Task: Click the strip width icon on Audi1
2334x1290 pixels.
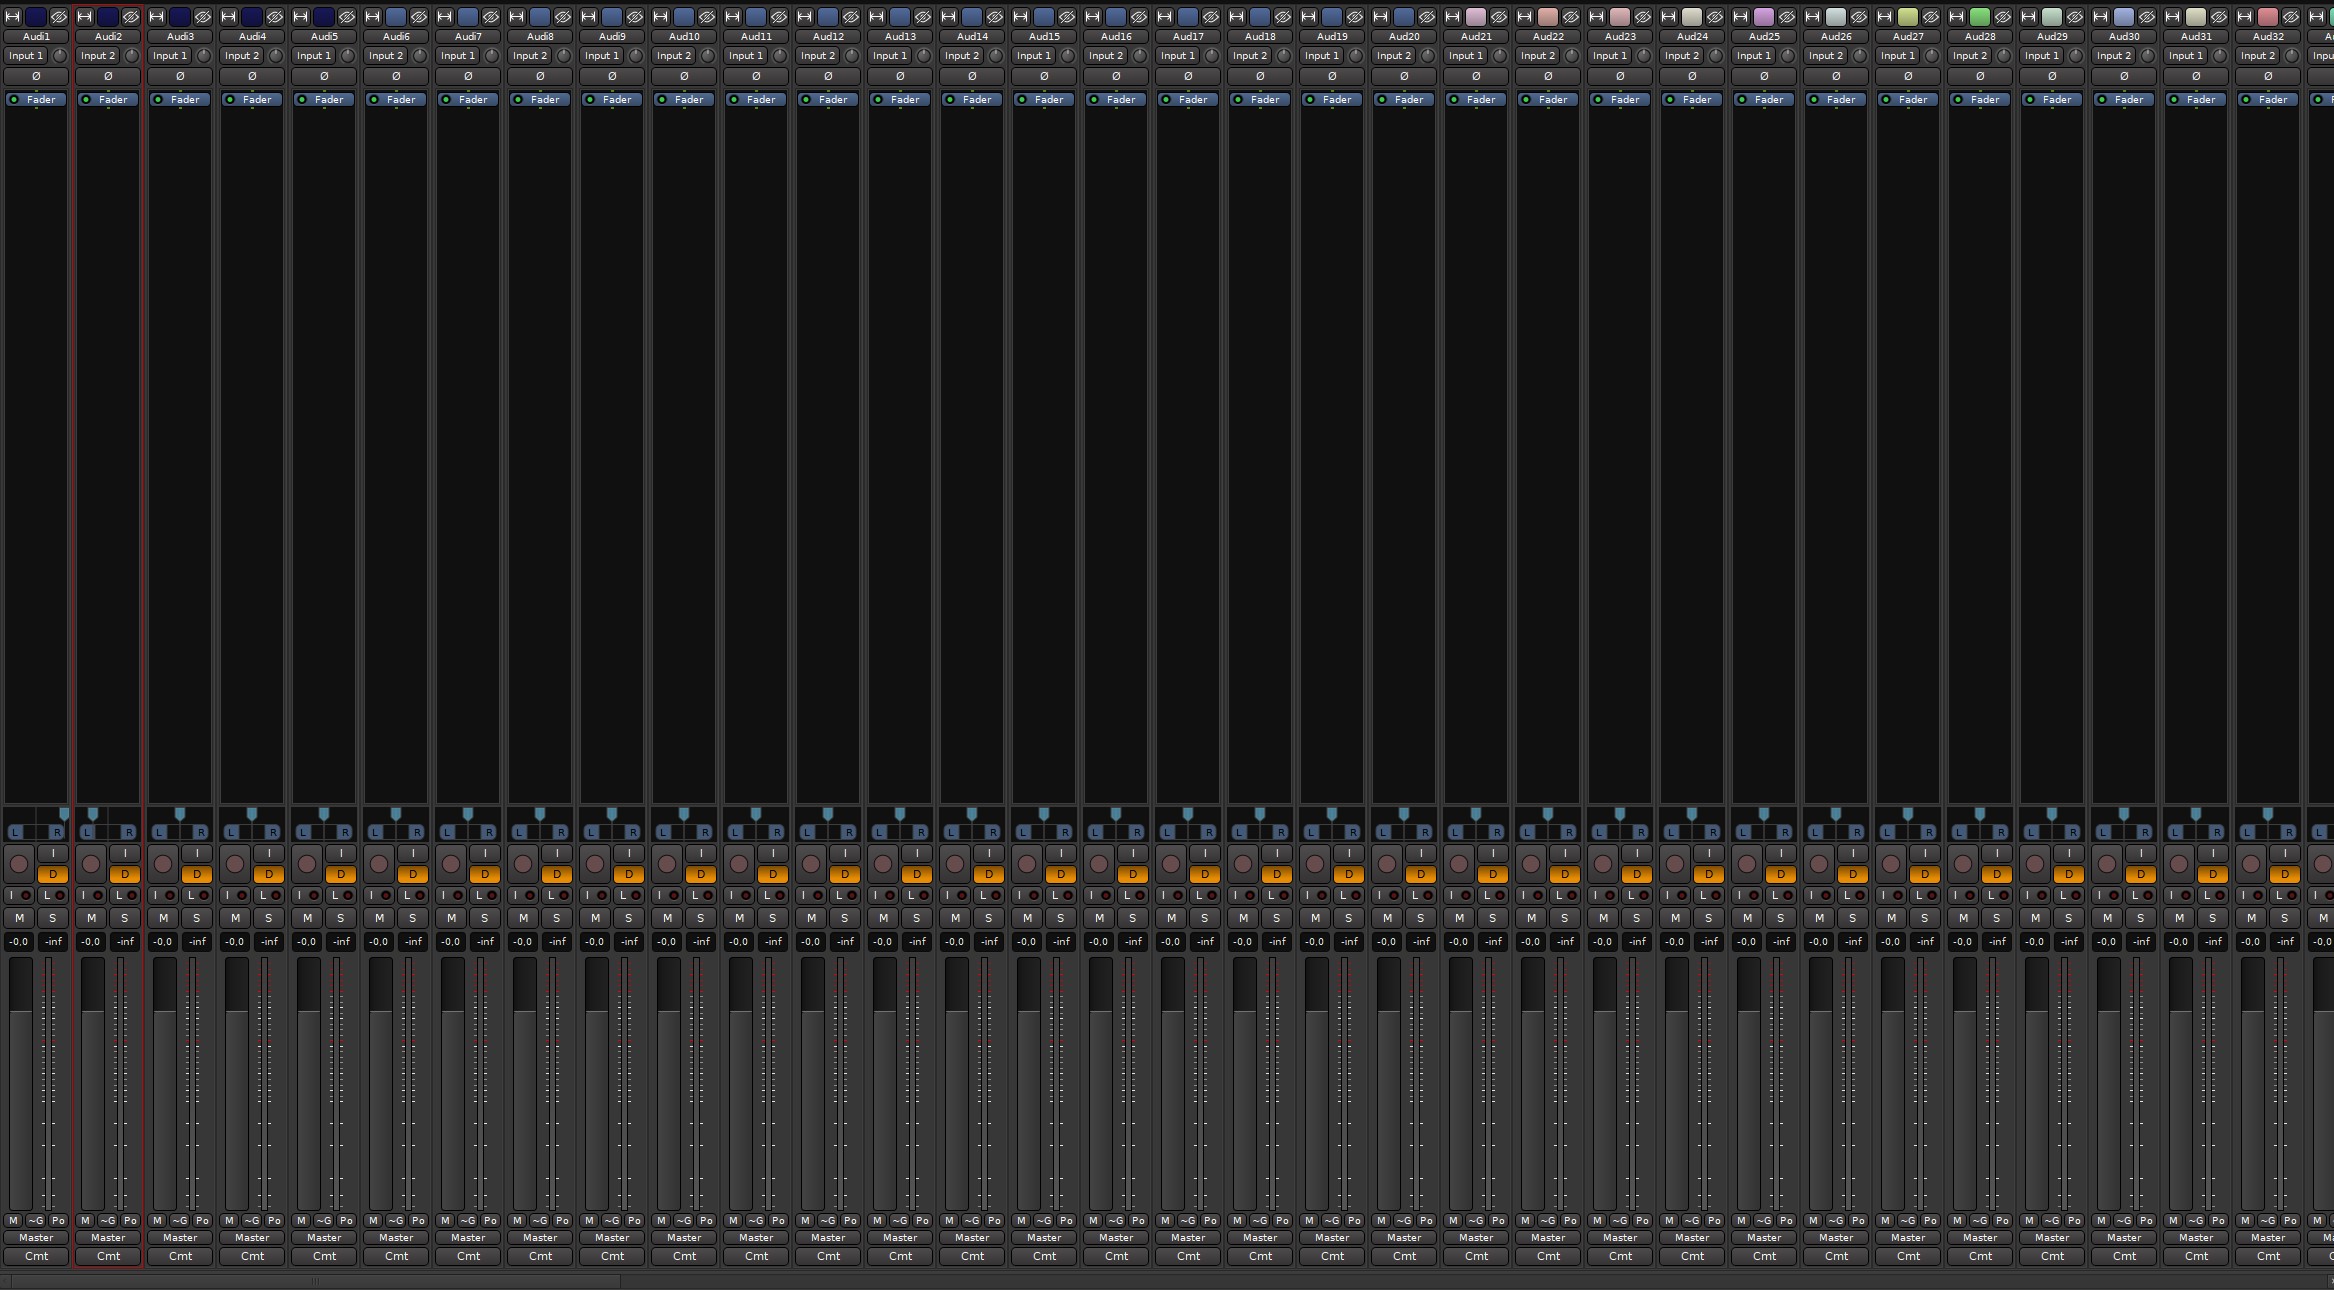Action: (13, 17)
